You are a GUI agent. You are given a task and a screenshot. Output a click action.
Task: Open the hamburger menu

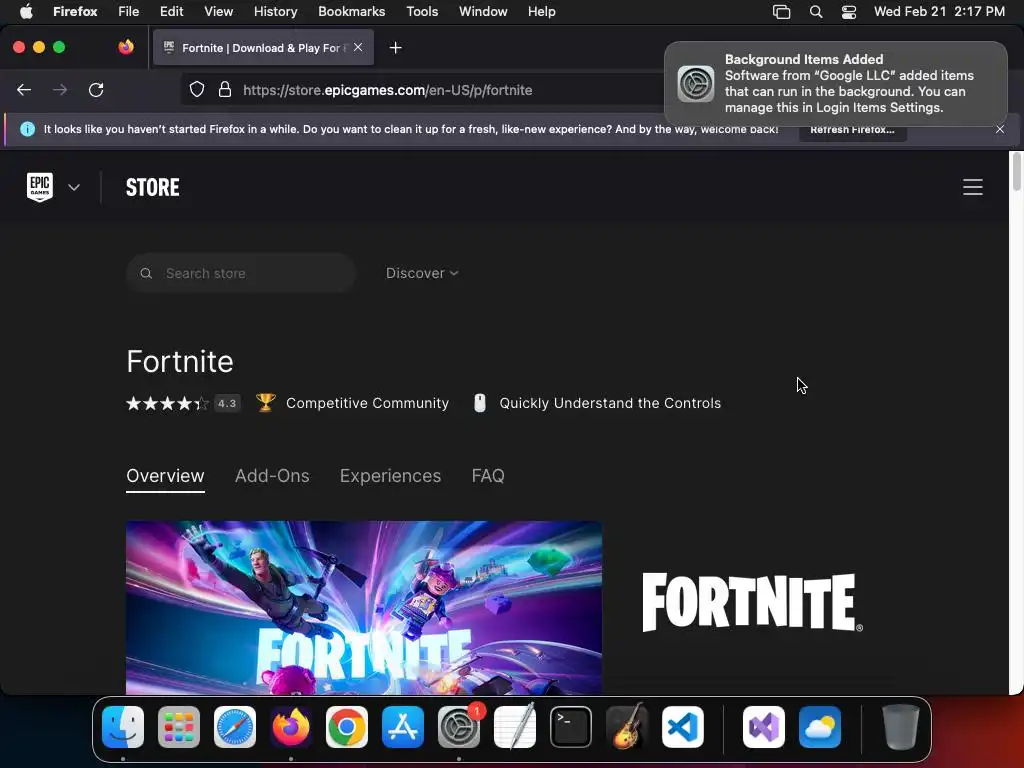972,187
